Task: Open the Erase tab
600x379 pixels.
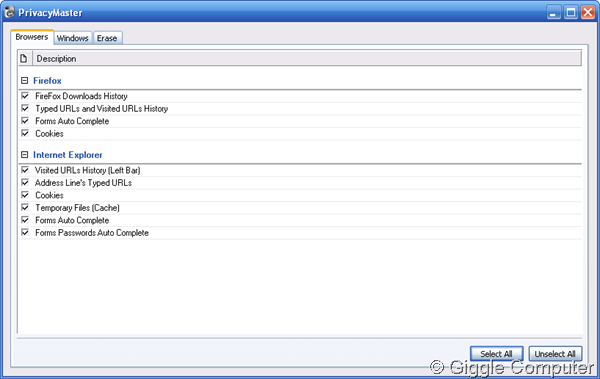Action: pos(107,38)
